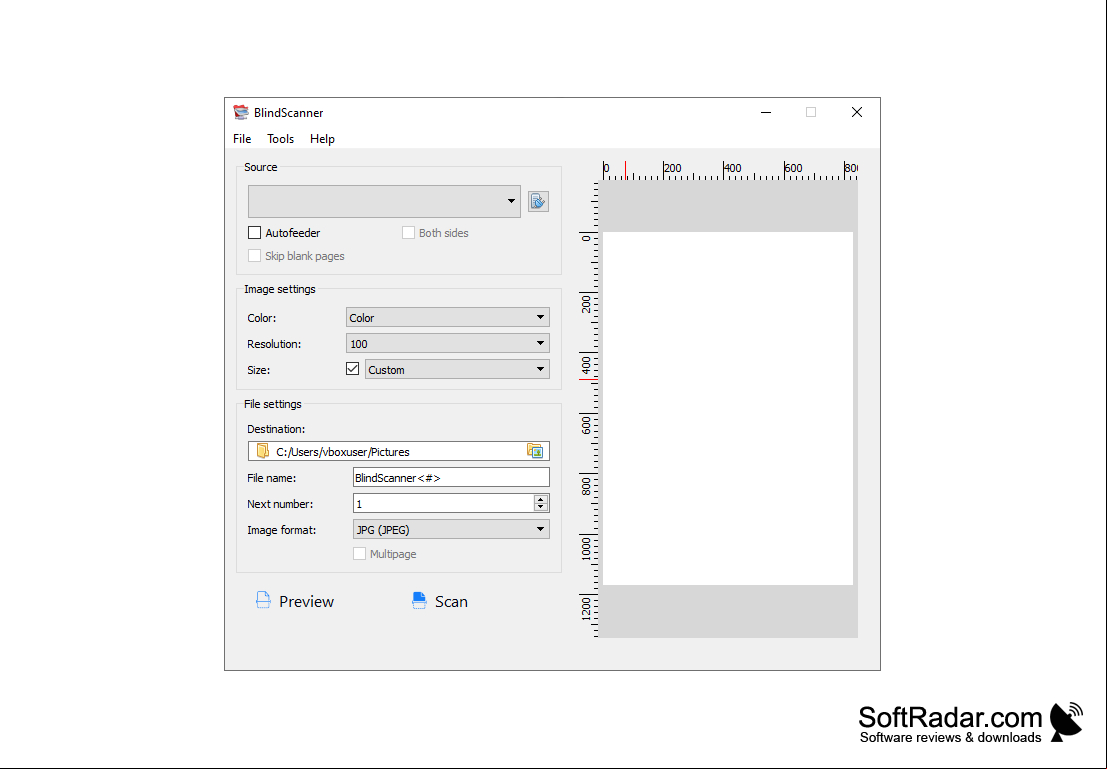Open the Source scanner dropdown
This screenshot has height=769, width=1107.
(x=384, y=201)
